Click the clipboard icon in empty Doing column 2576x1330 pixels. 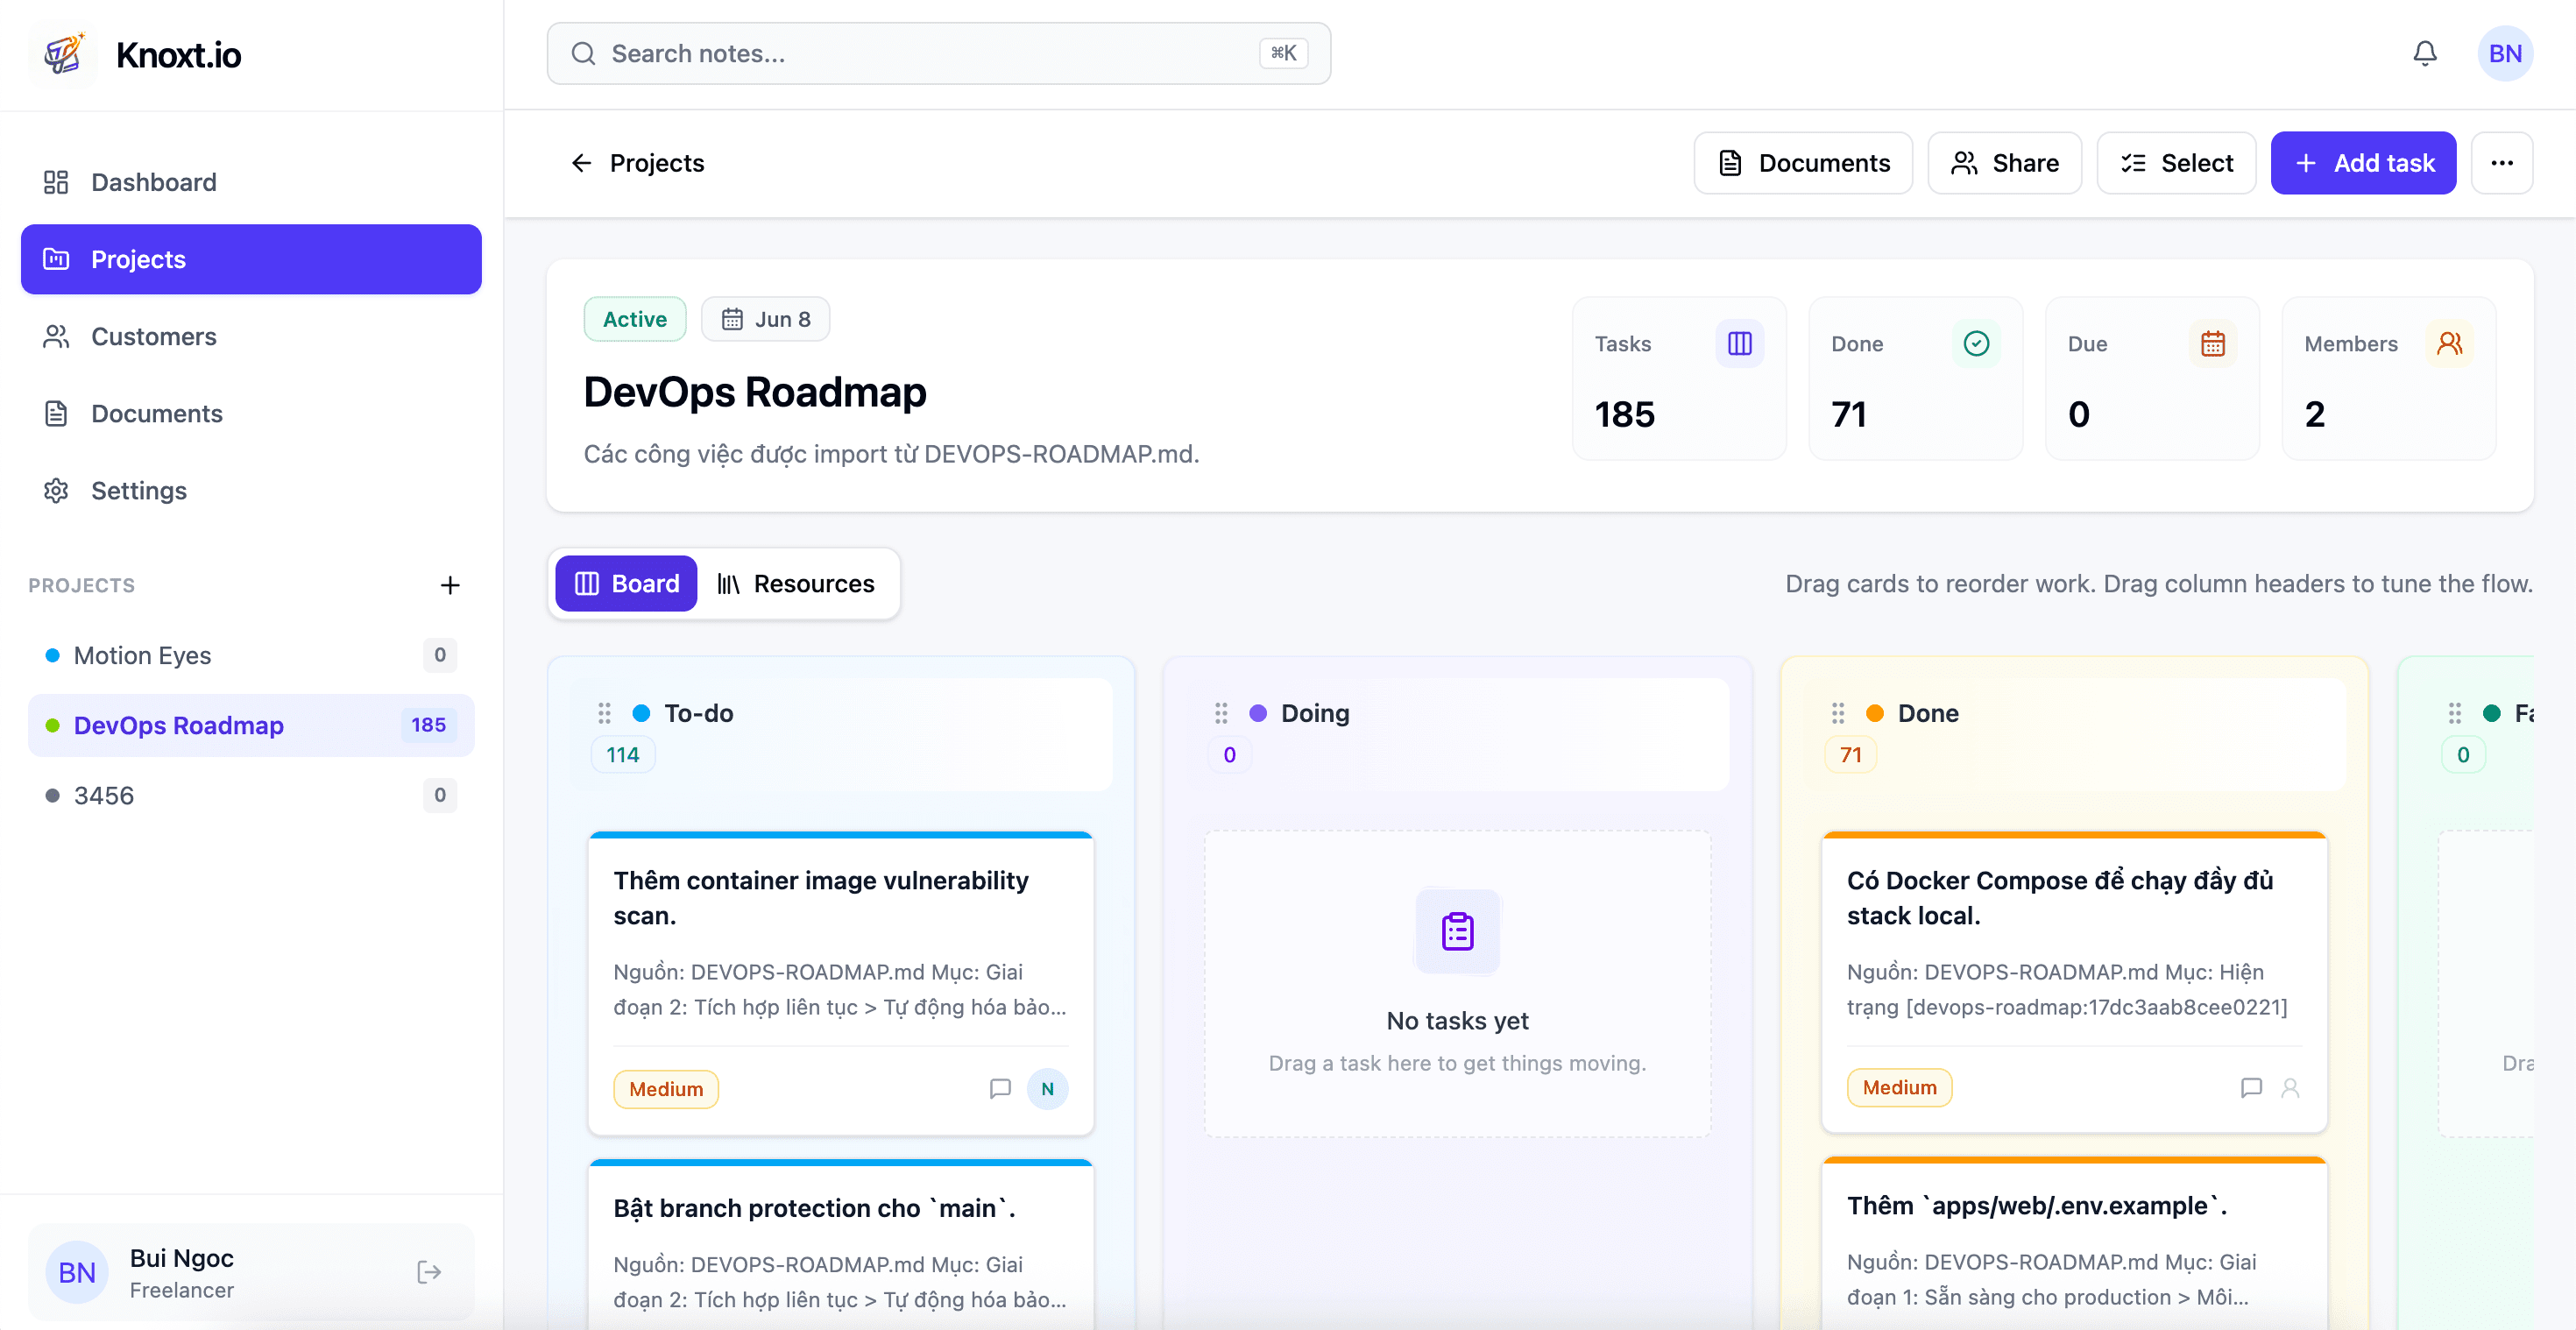pyautogui.click(x=1457, y=931)
